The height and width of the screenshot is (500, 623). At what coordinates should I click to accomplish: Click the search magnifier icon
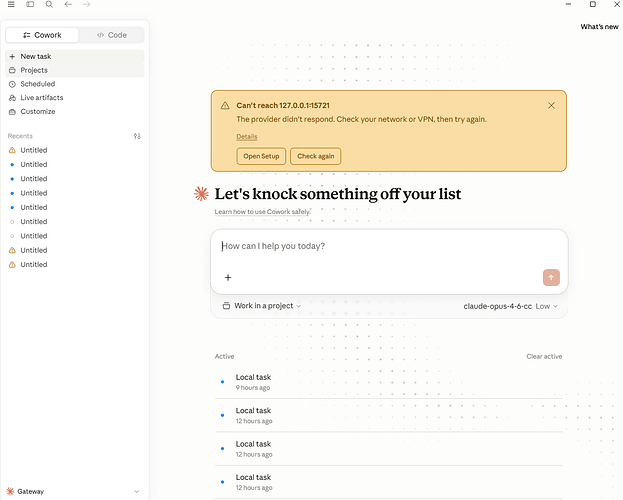click(x=49, y=4)
